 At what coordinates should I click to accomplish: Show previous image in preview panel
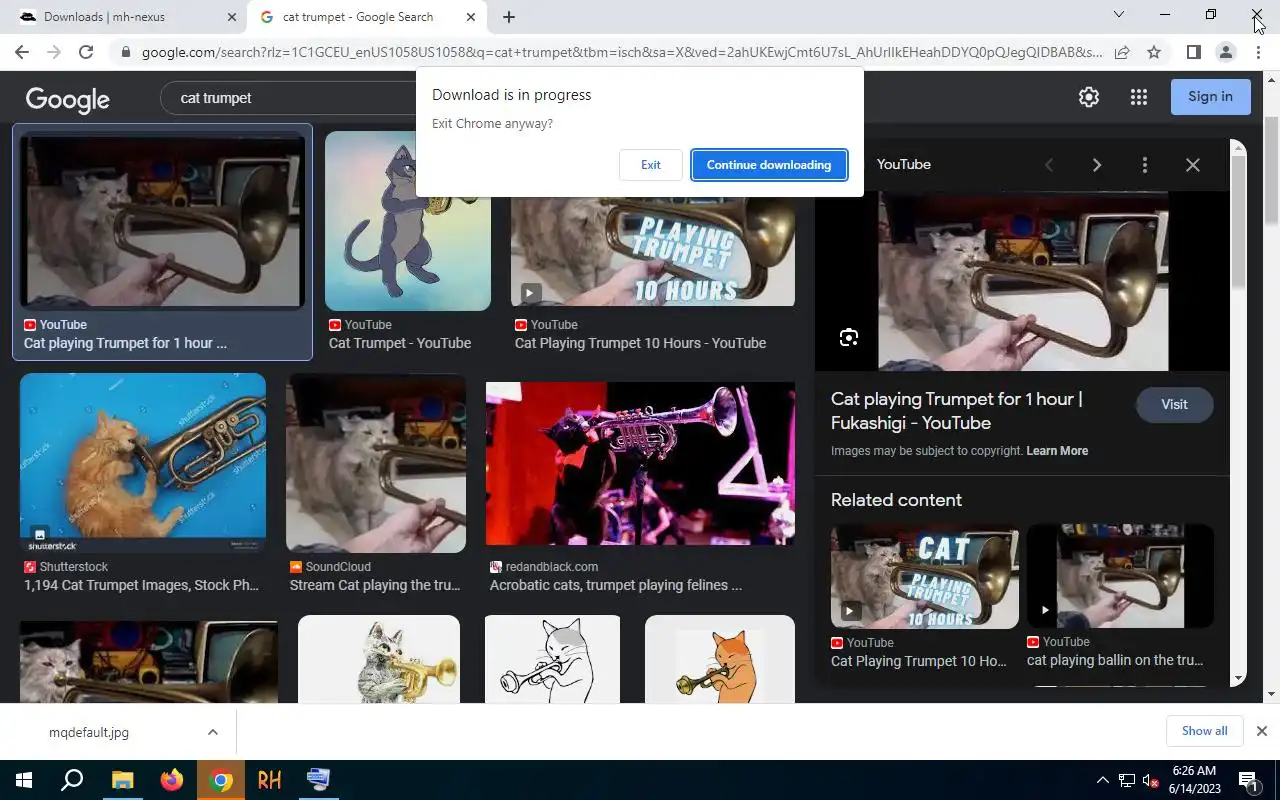(1049, 165)
